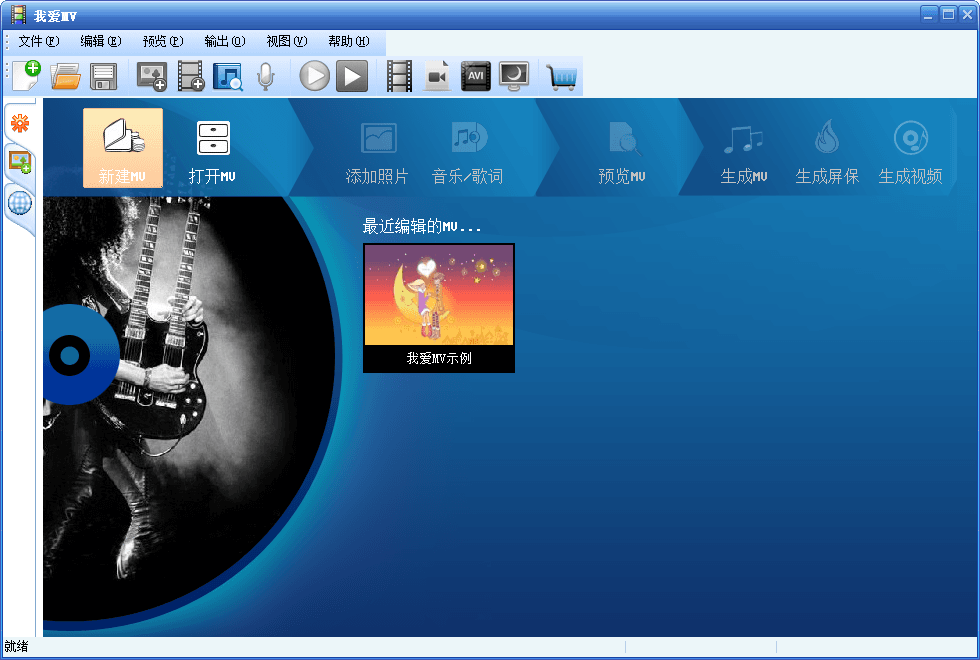980x660 pixels.
Task: Click the square play button
Action: [x=352, y=76]
